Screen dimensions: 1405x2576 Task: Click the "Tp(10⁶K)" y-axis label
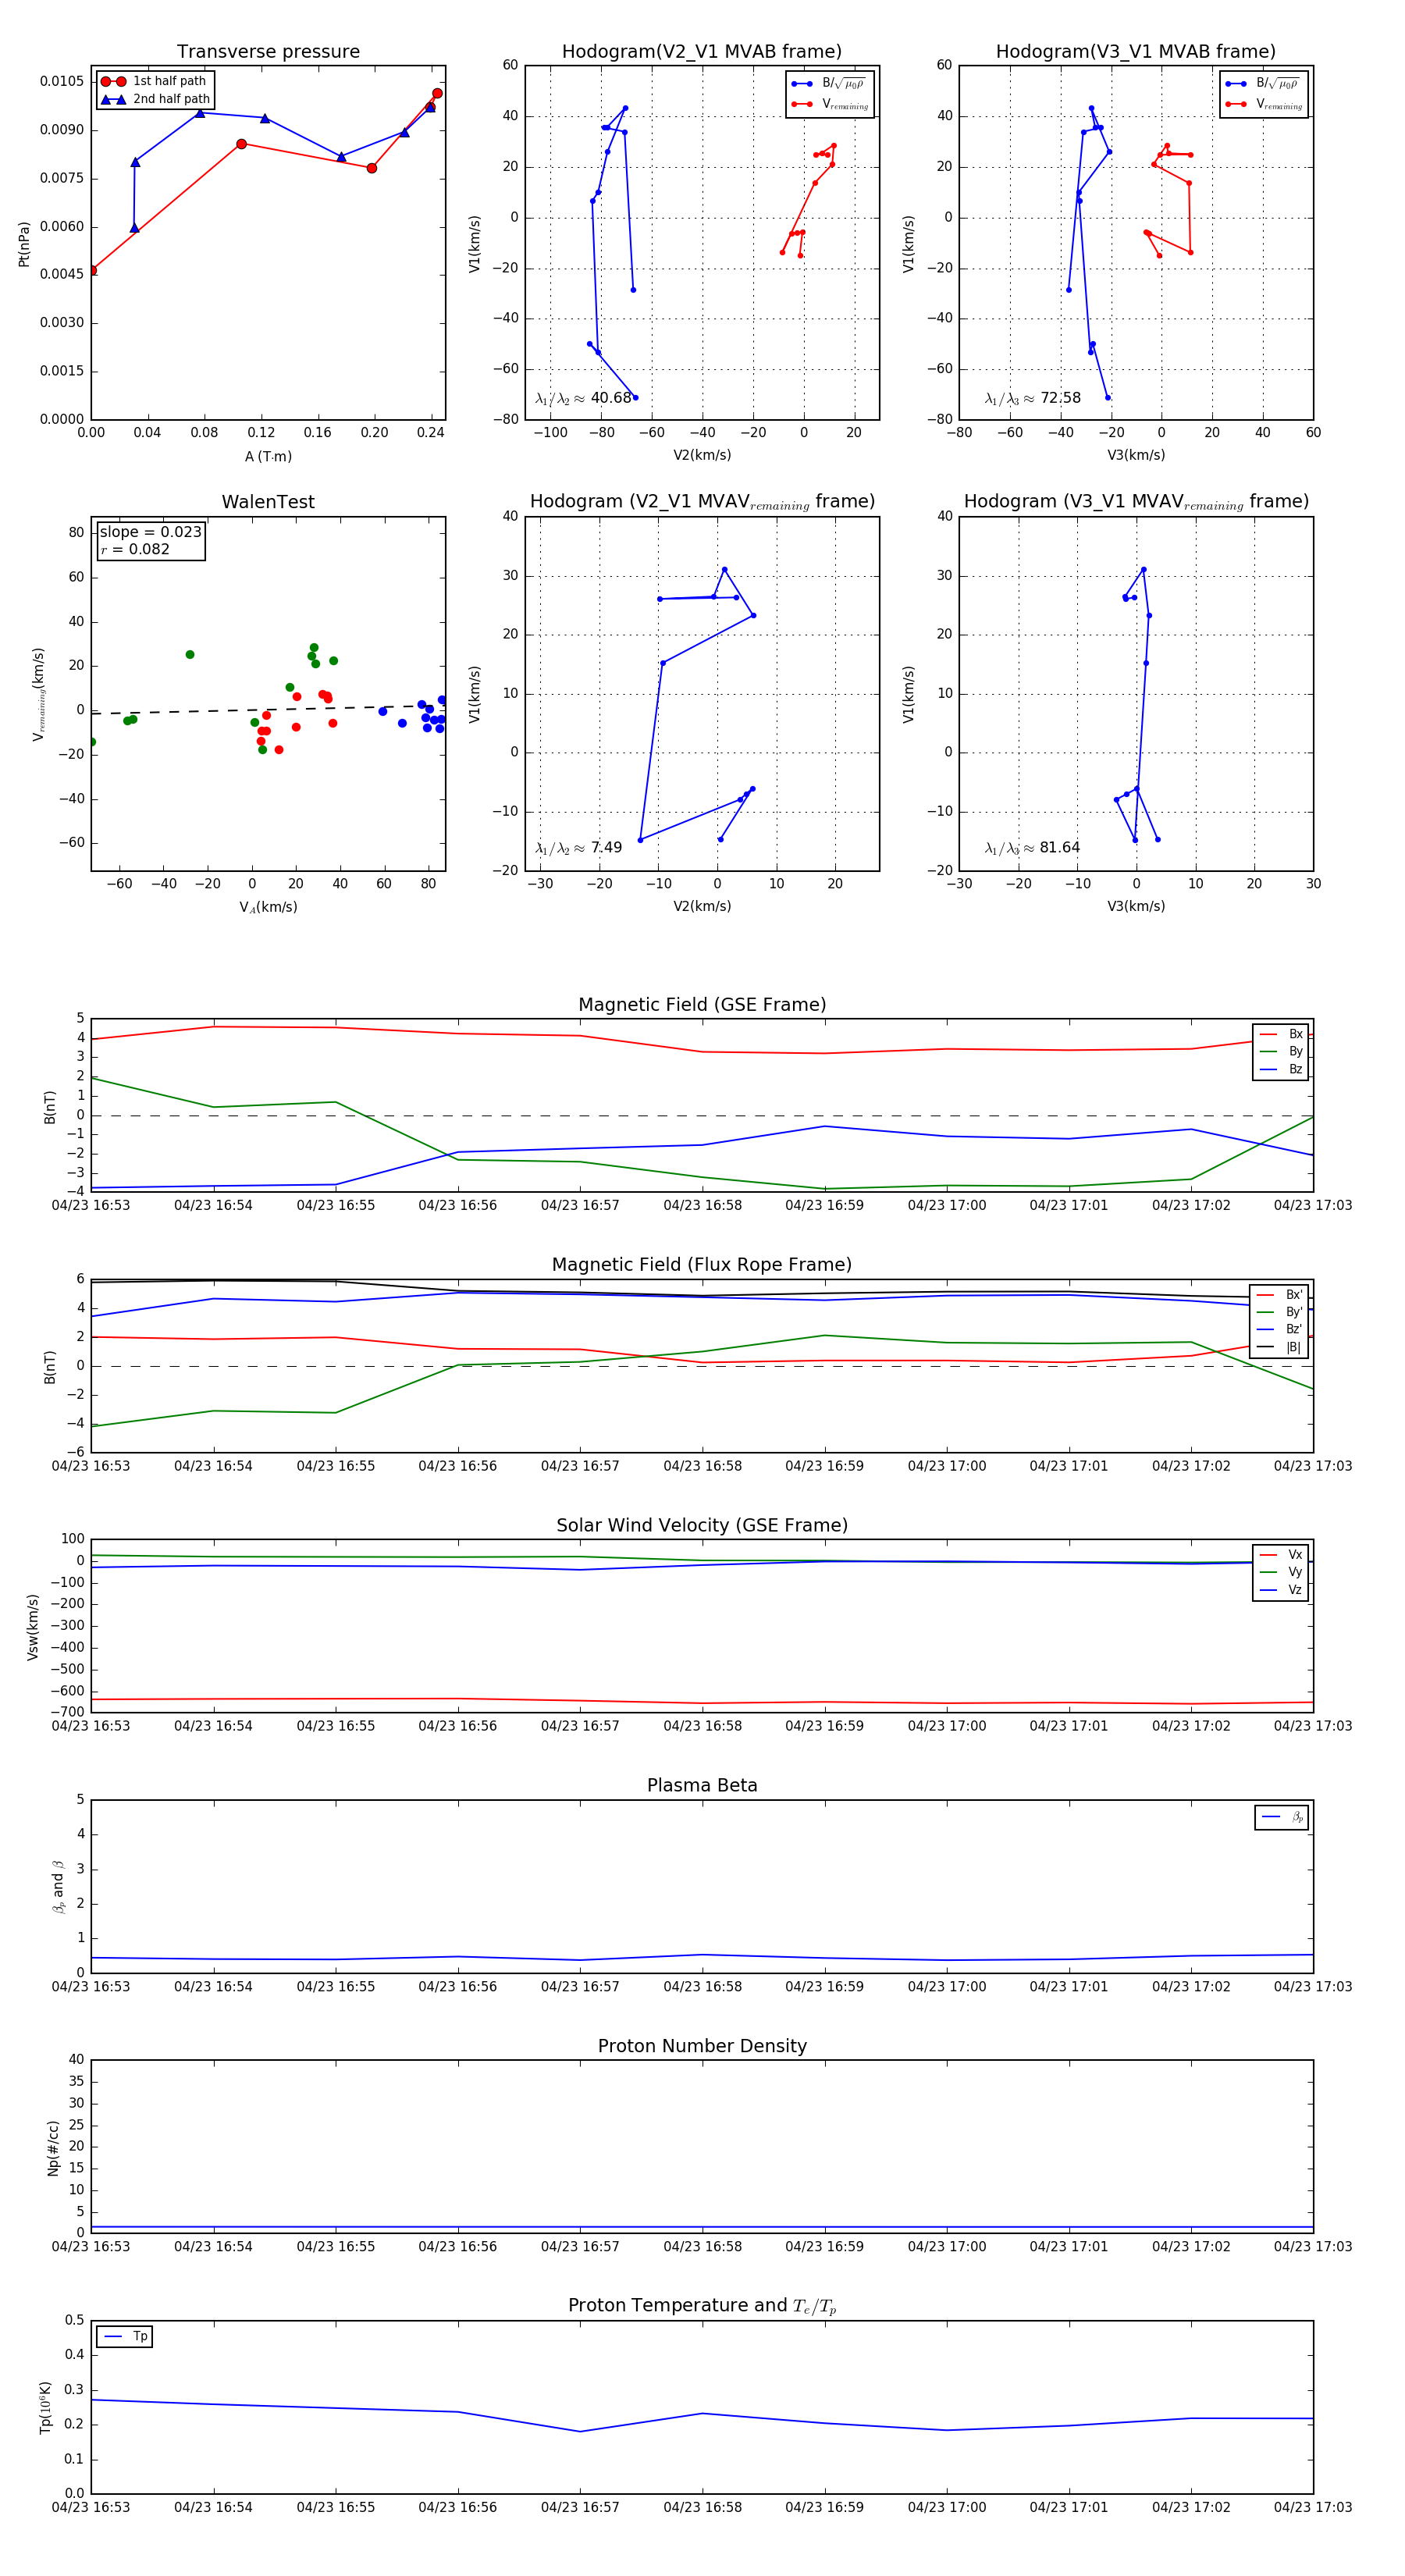(45, 2406)
